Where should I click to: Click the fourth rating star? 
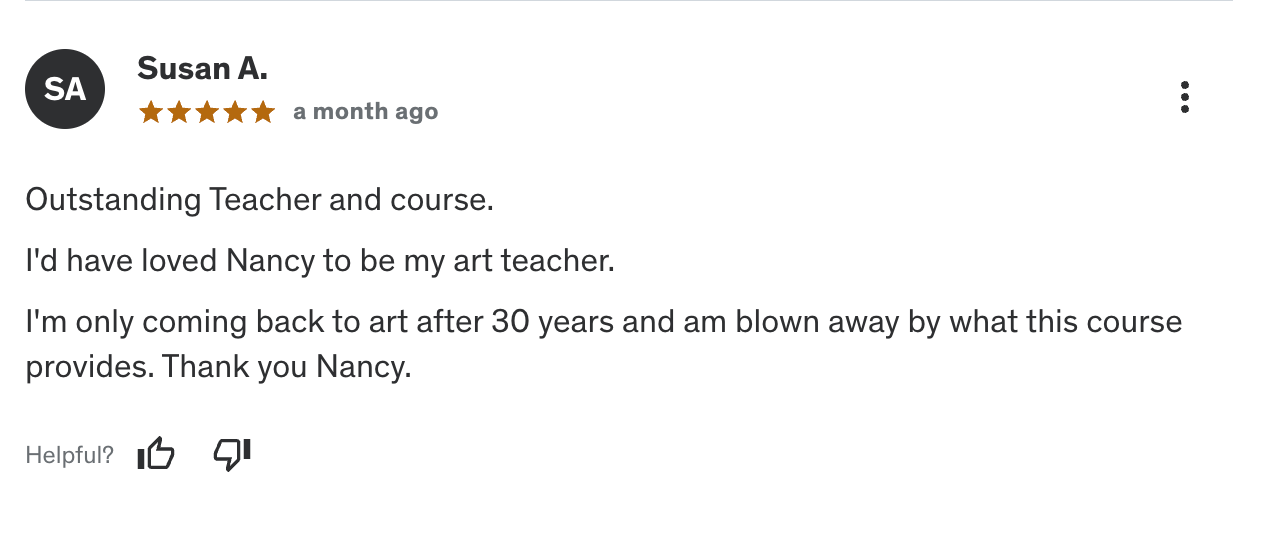(235, 112)
